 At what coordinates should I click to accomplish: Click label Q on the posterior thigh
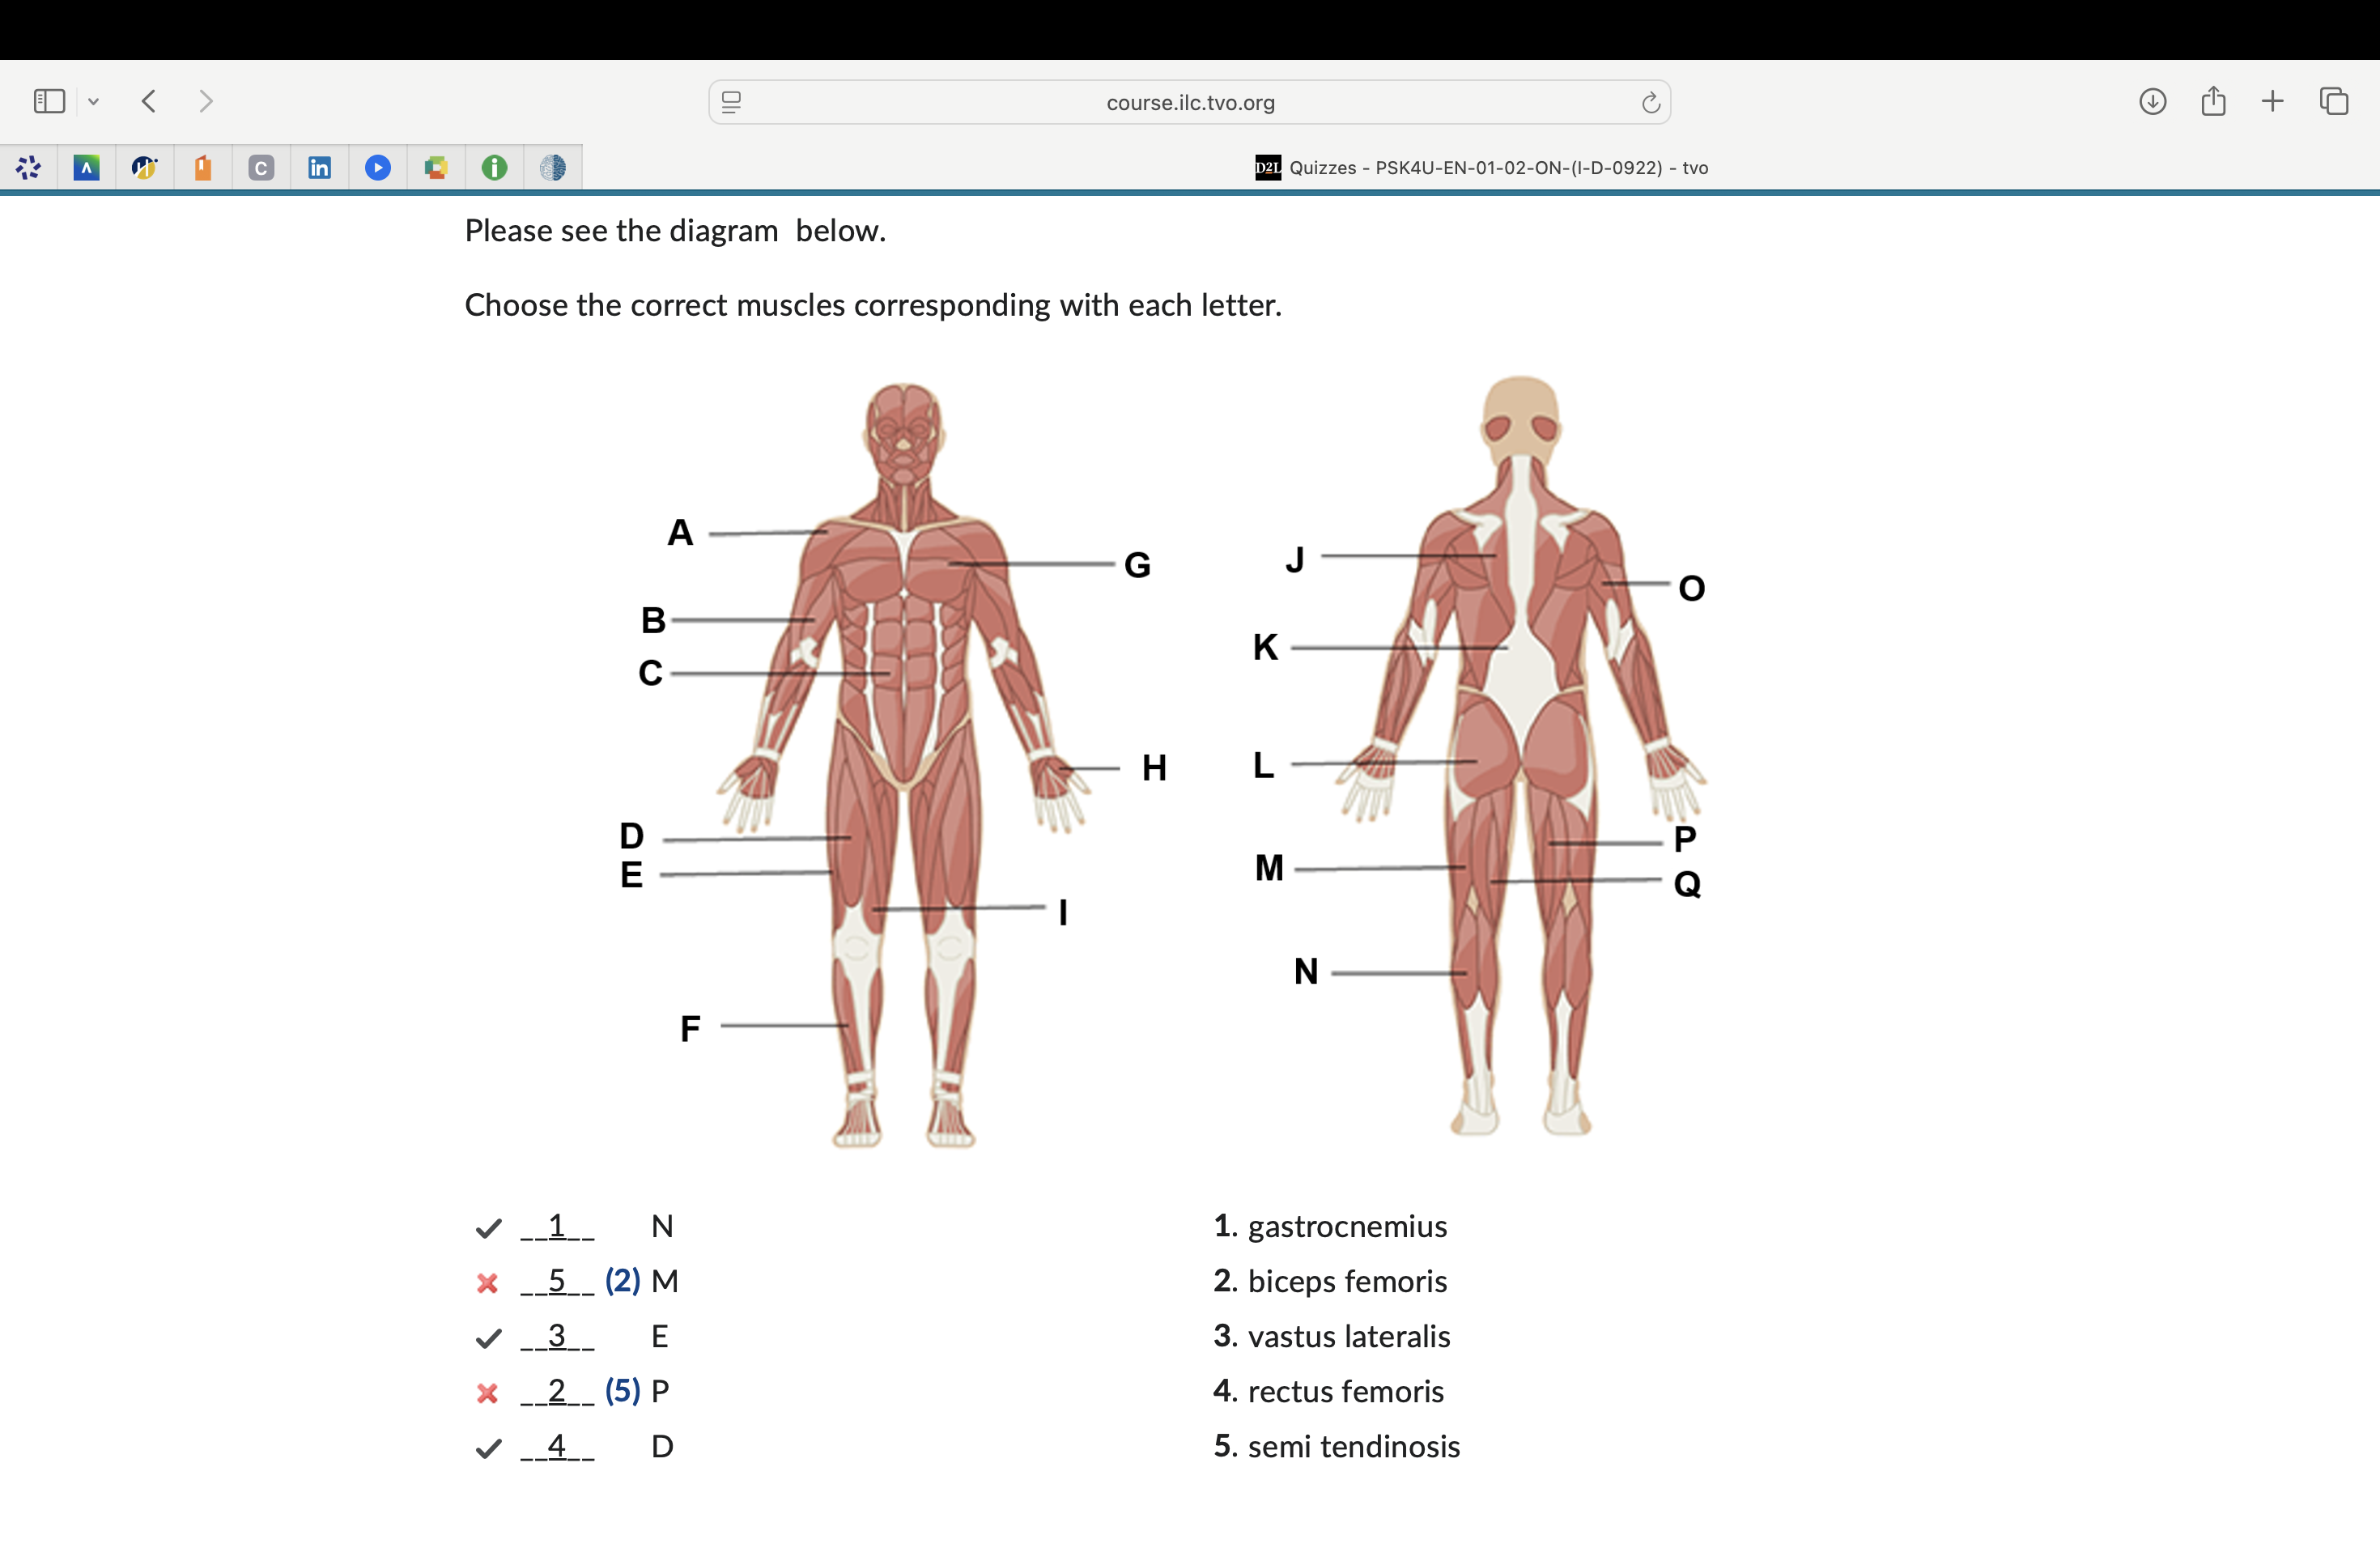[x=1687, y=884]
